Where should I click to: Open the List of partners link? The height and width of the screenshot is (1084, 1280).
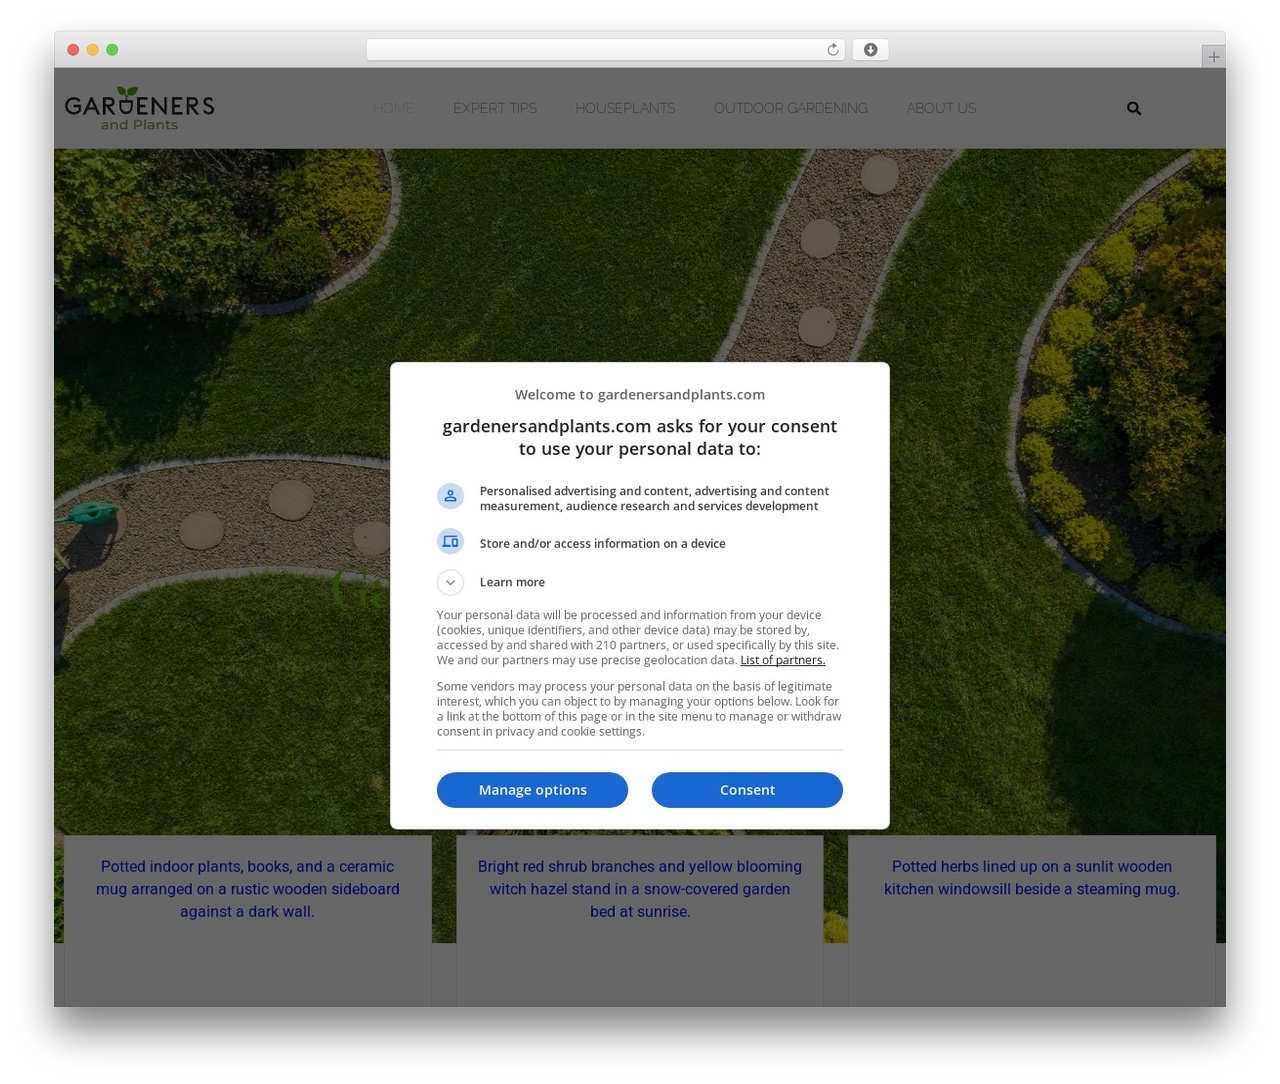pos(782,660)
